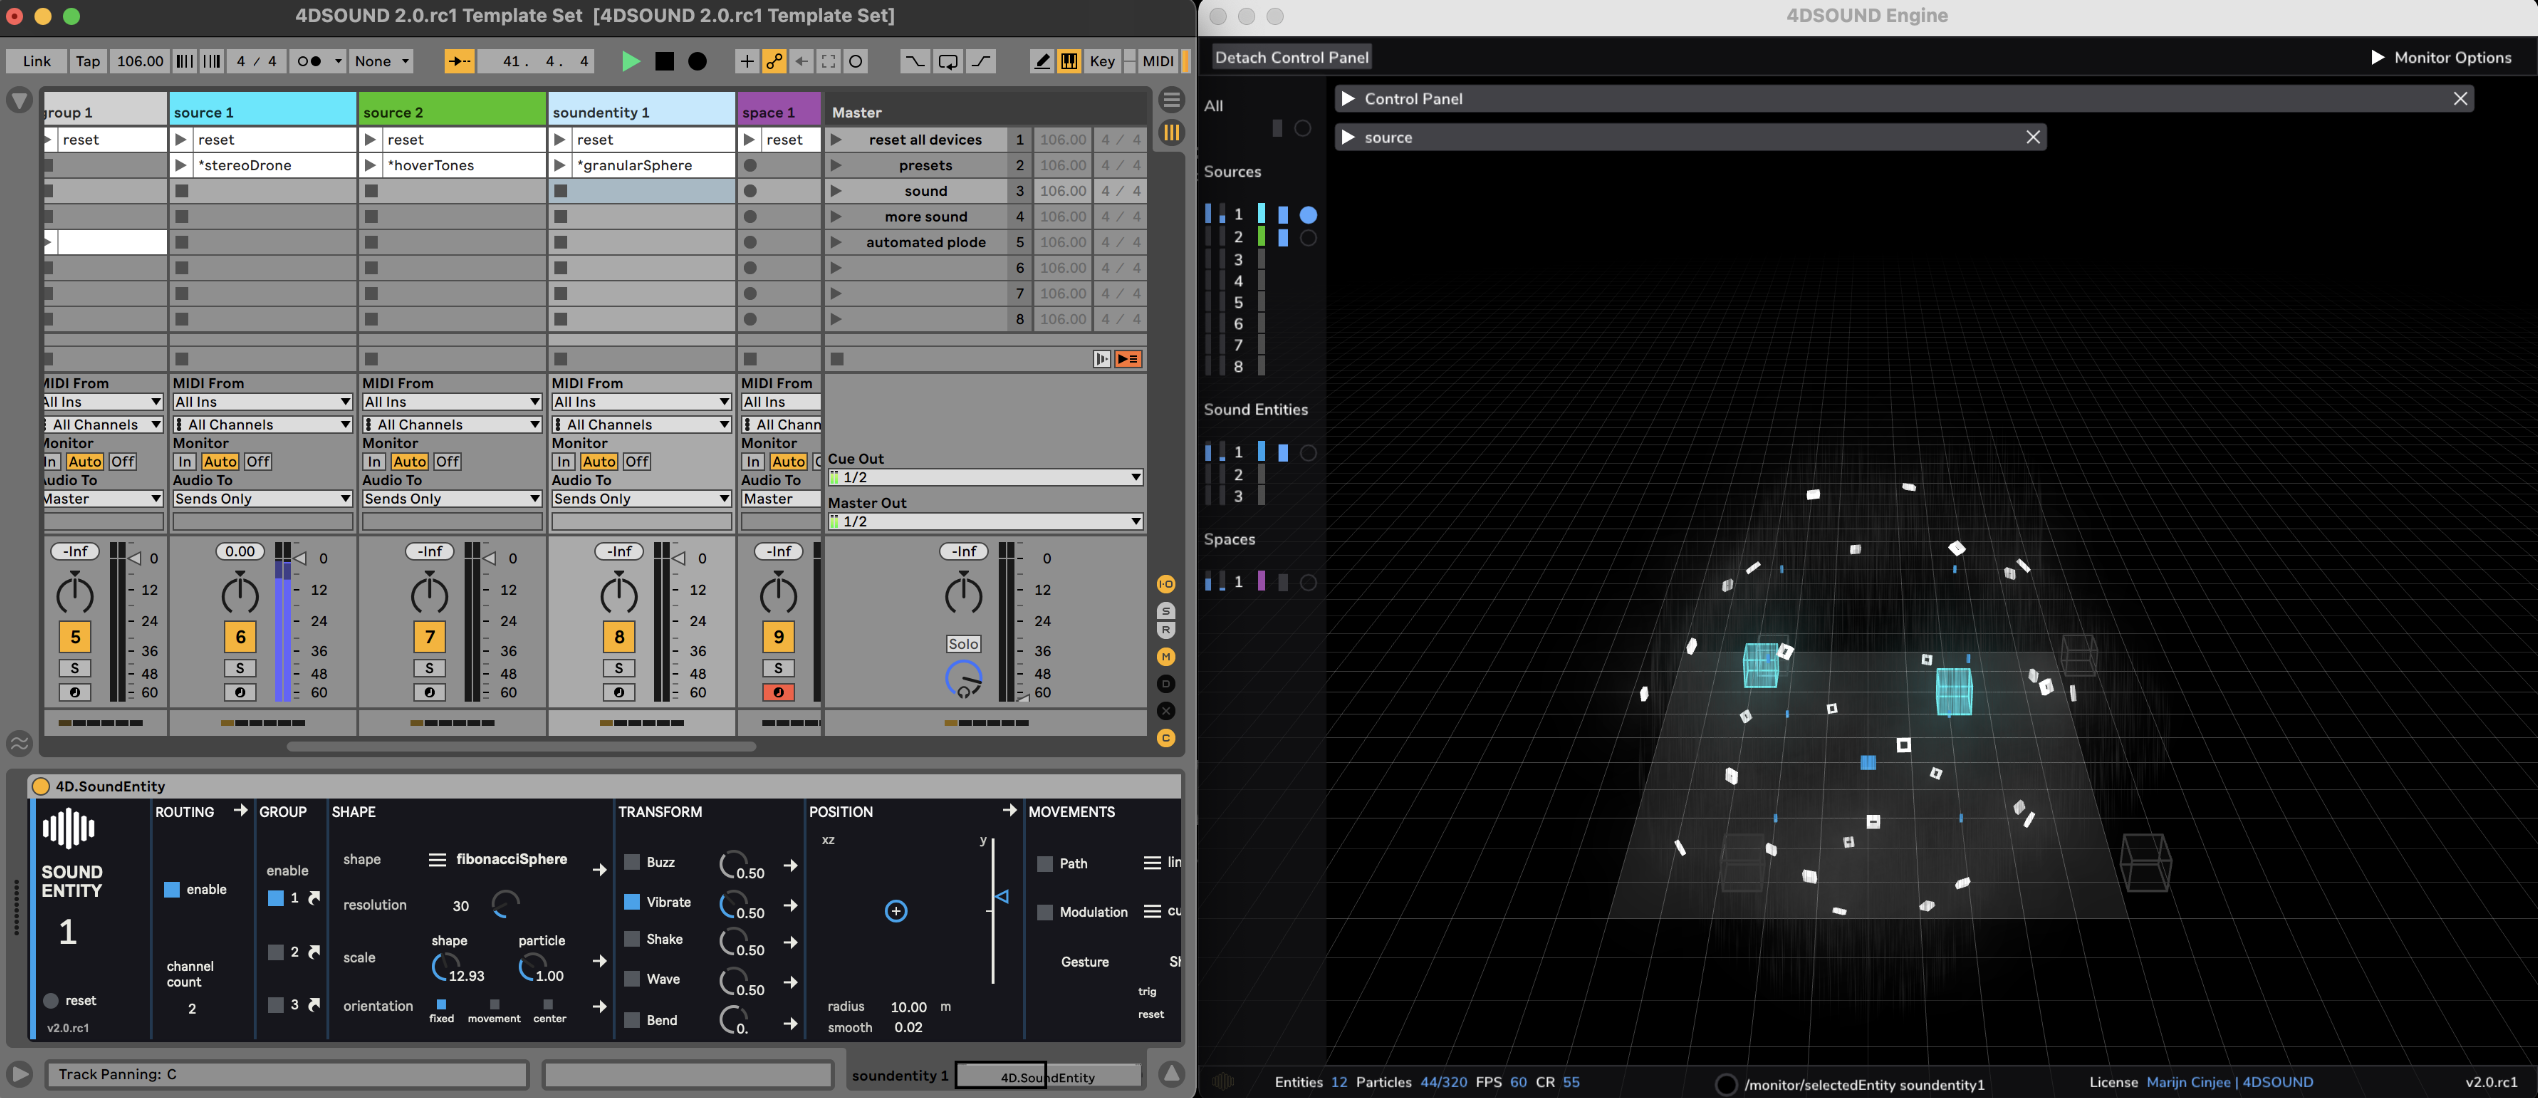Show or hide the Mixer section
The image size is (2538, 1098).
(1166, 657)
